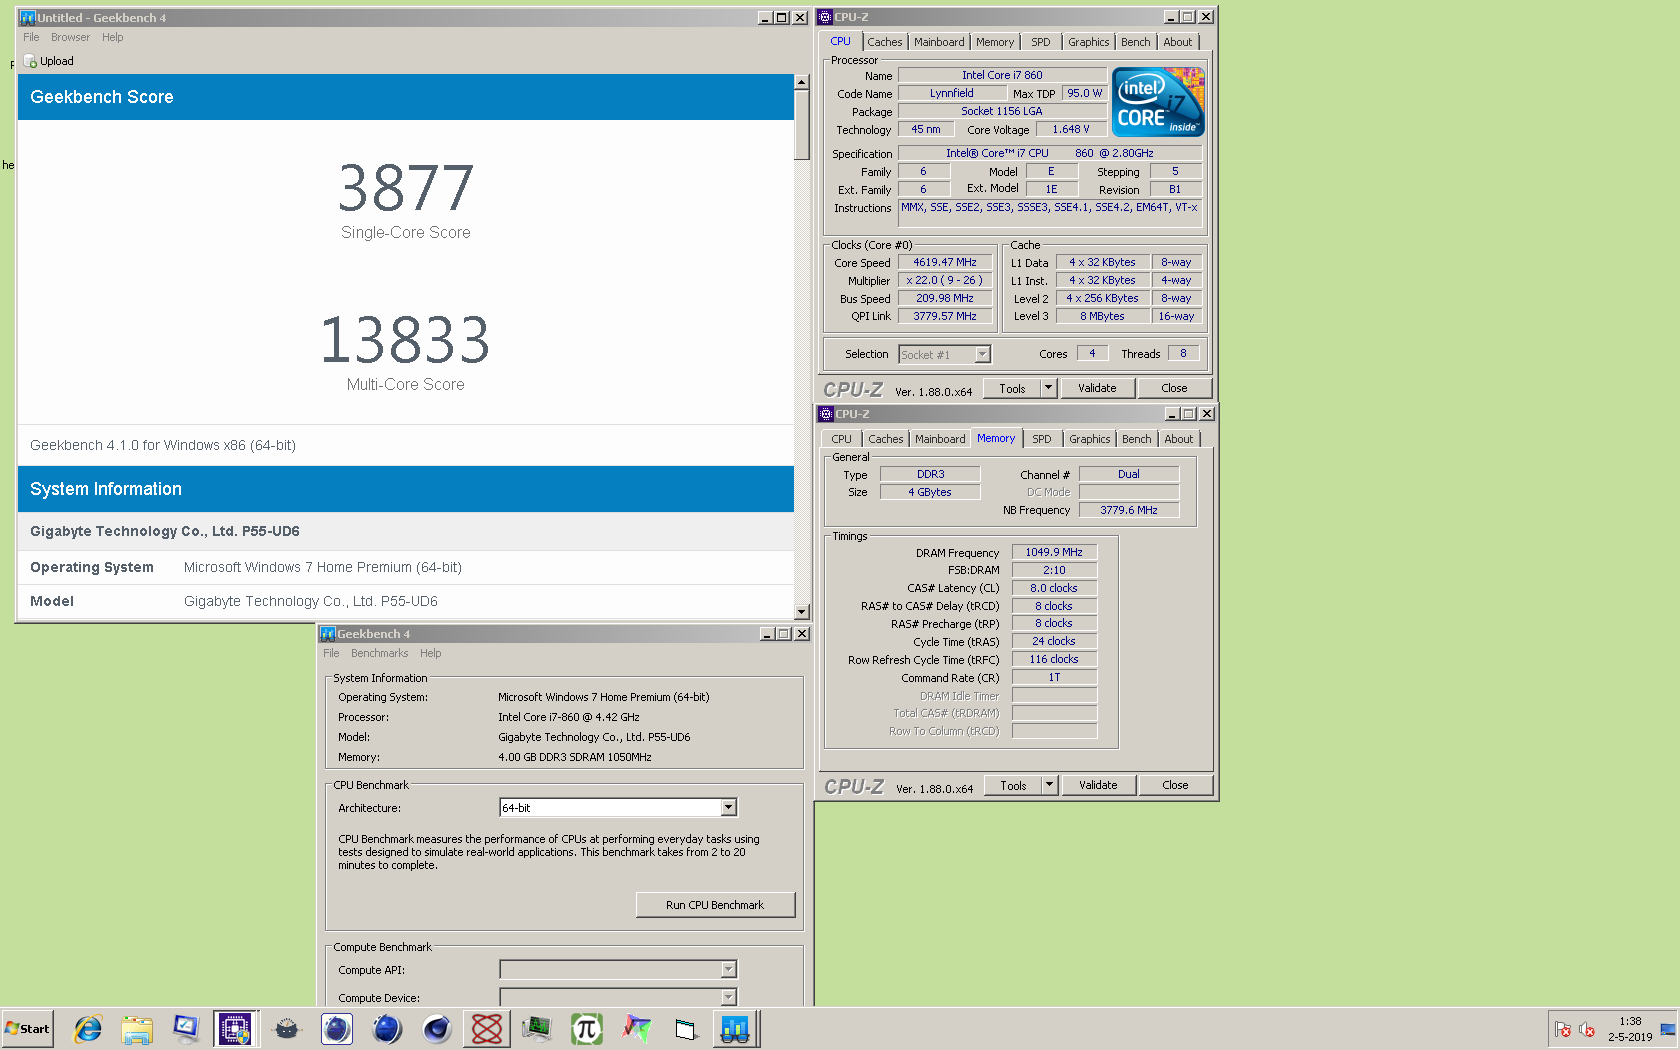Open Help menu in Untitled Geekbench window

pyautogui.click(x=112, y=37)
